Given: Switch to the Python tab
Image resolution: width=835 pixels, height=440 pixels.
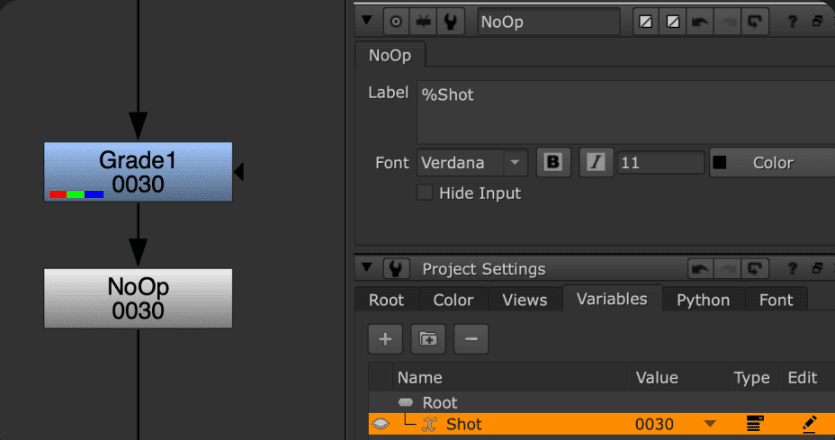Looking at the screenshot, I should (703, 300).
